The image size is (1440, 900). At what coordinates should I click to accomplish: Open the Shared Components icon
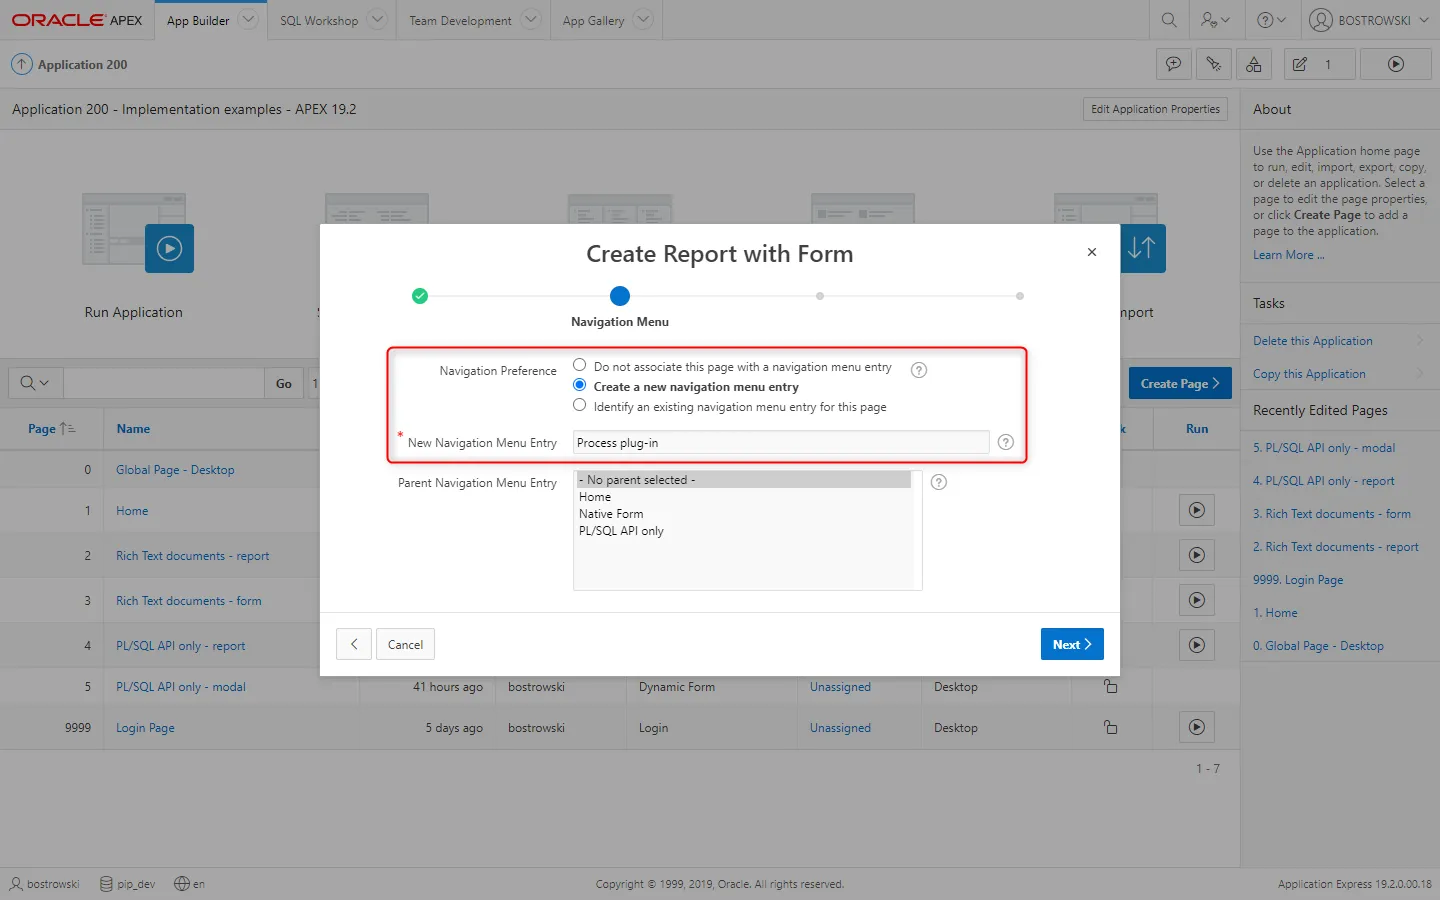coord(1253,64)
